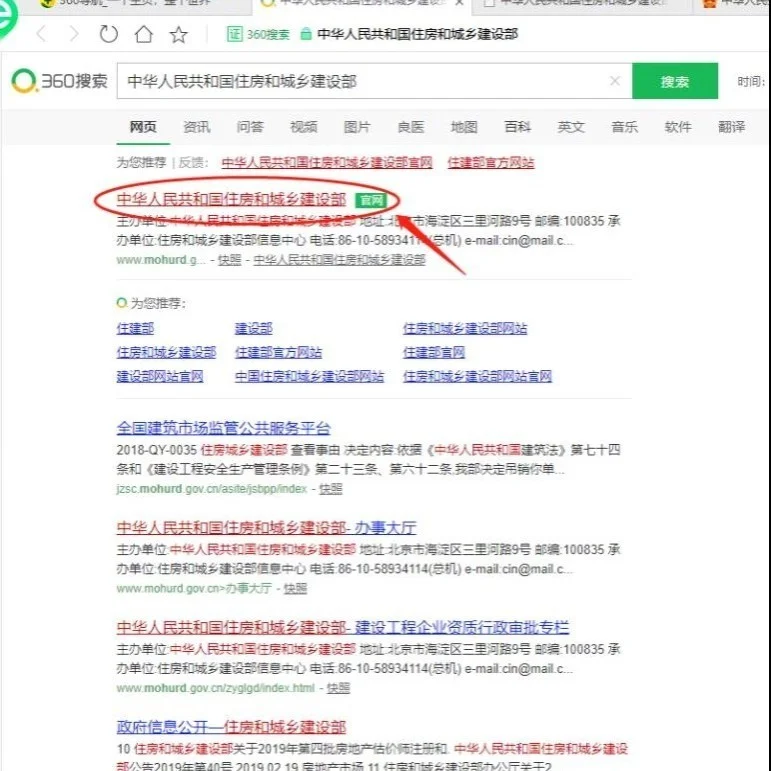Click recommended link 住房和城乡建设部
The height and width of the screenshot is (771, 771).
point(166,352)
